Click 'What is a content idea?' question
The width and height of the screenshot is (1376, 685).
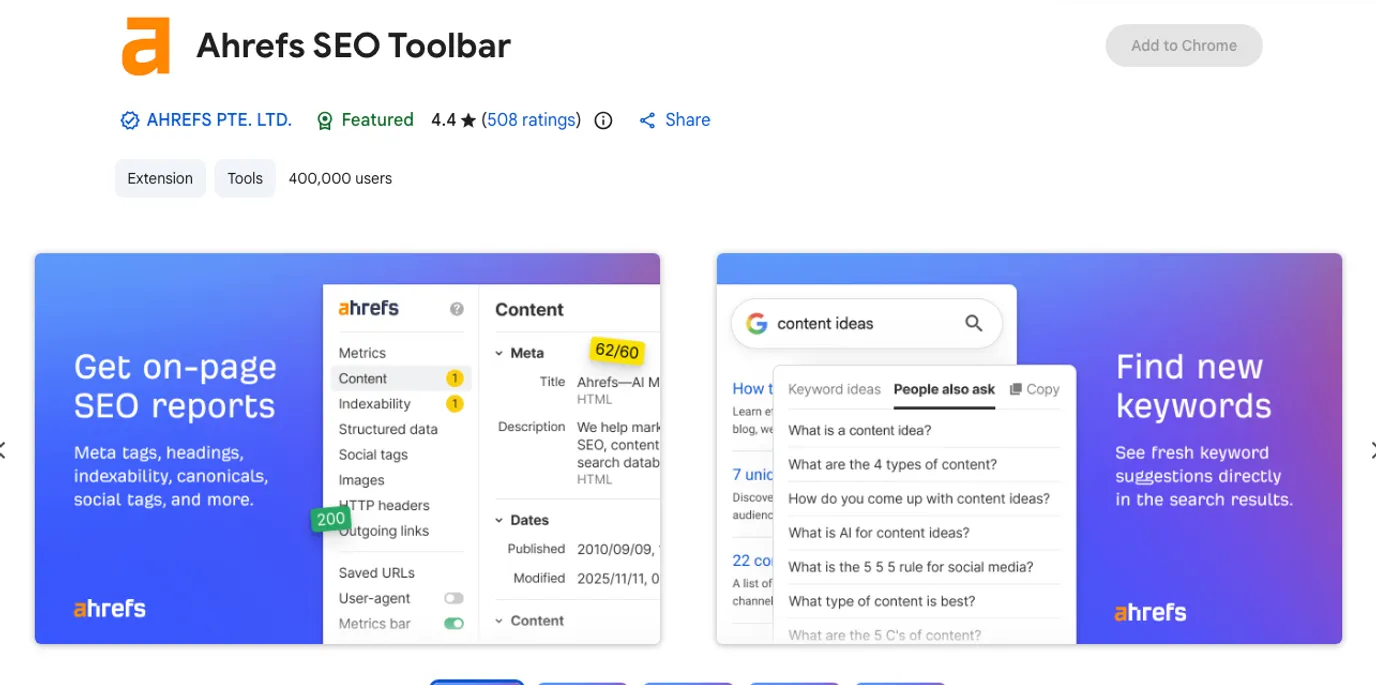[x=860, y=430]
